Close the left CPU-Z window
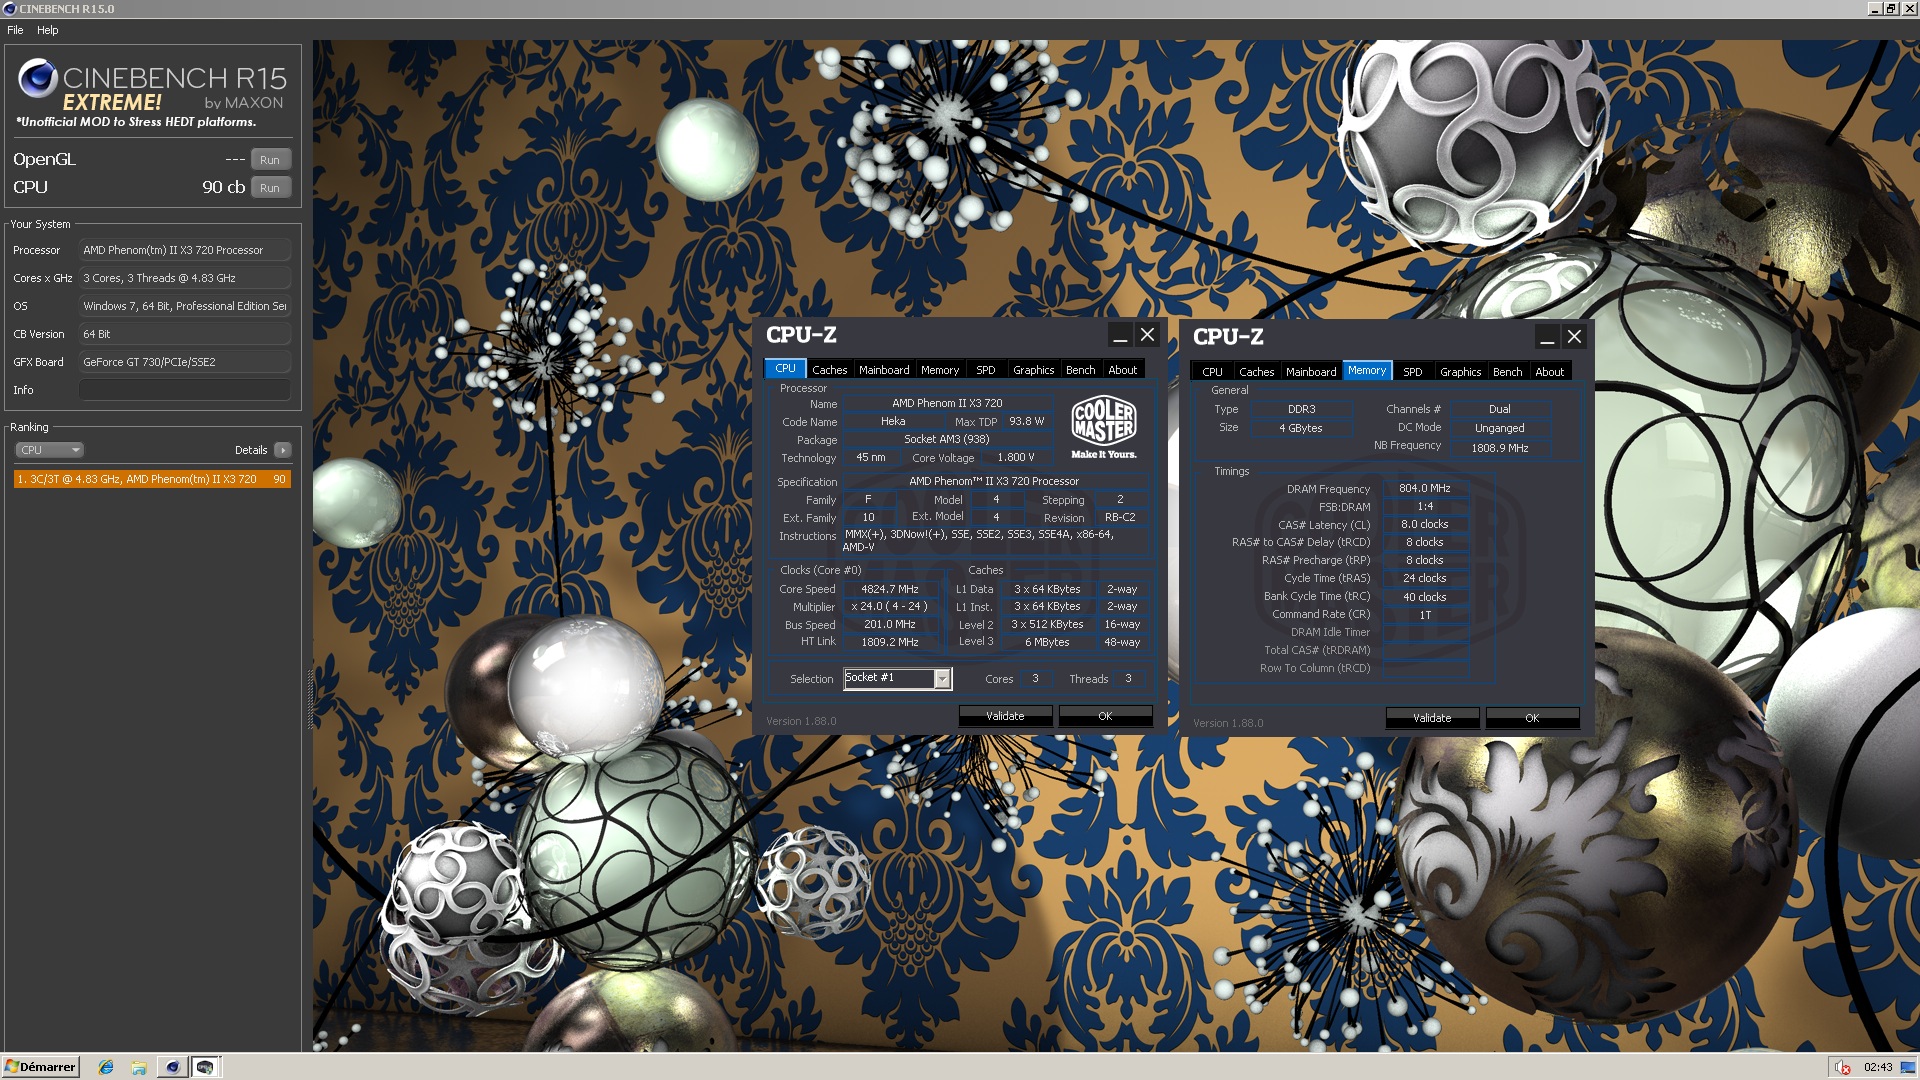Screen dimensions: 1920x1080 (x=1148, y=336)
